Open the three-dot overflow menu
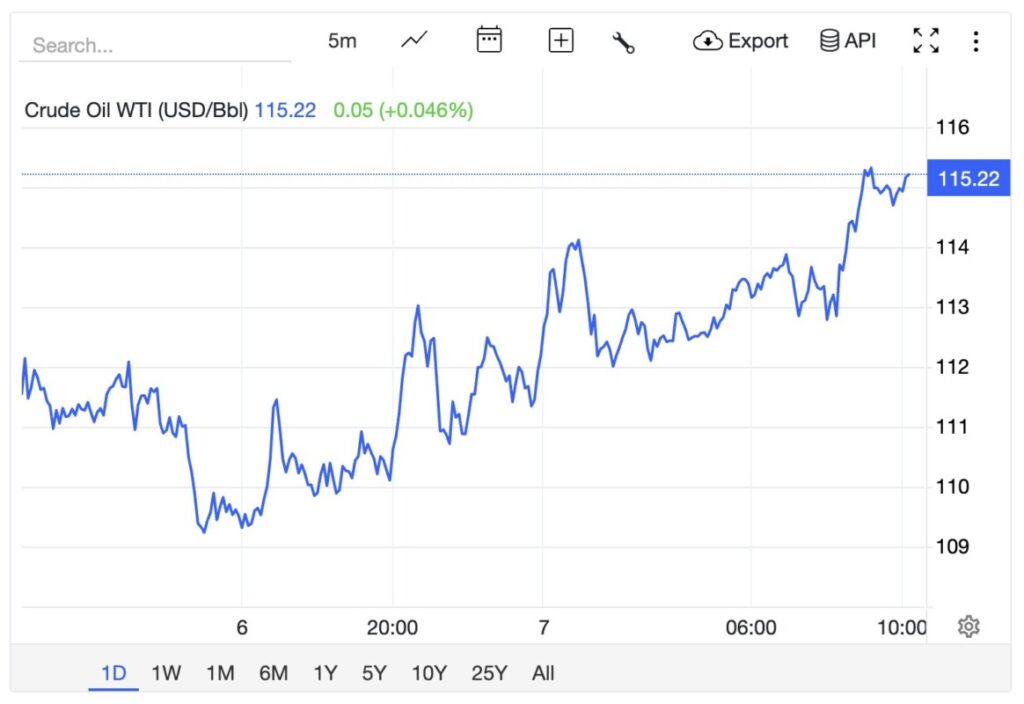The width and height of the screenshot is (1024, 704). pyautogui.click(x=975, y=40)
